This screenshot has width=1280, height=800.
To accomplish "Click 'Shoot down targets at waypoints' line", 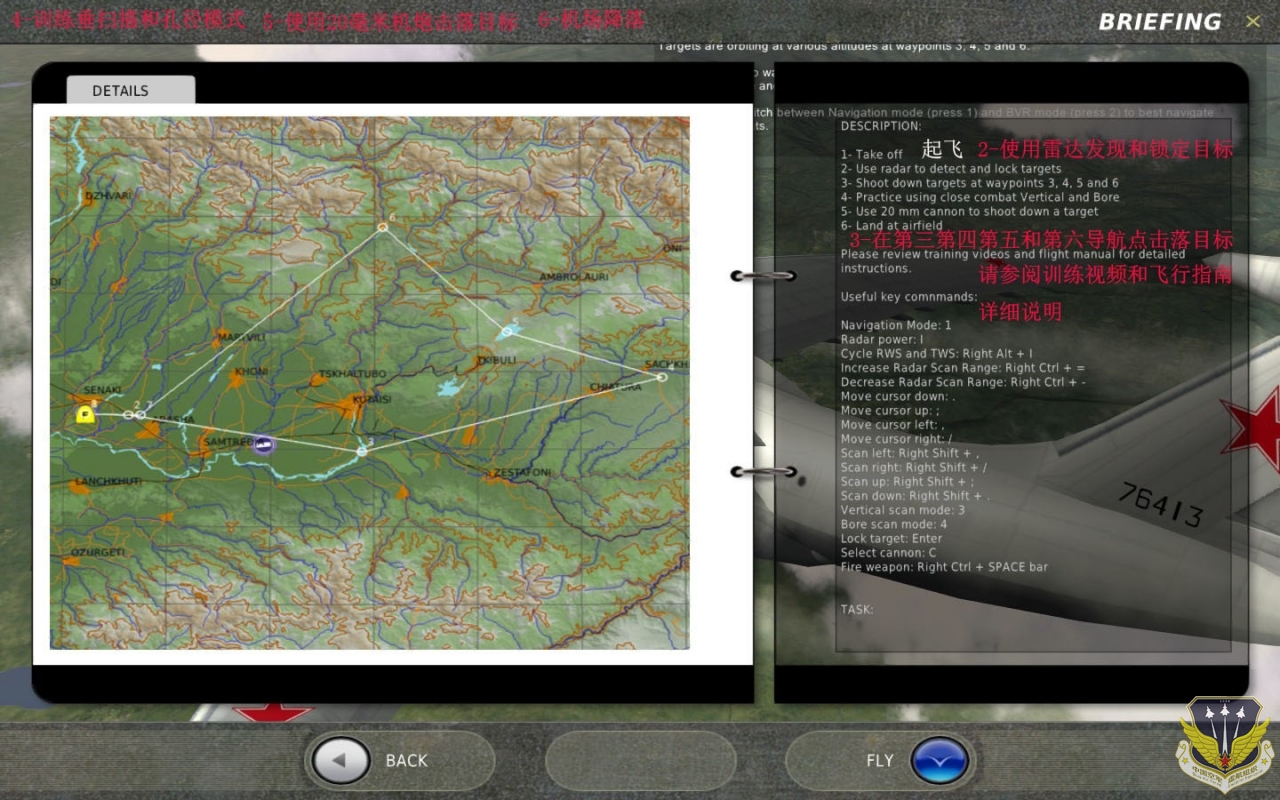I will point(980,183).
